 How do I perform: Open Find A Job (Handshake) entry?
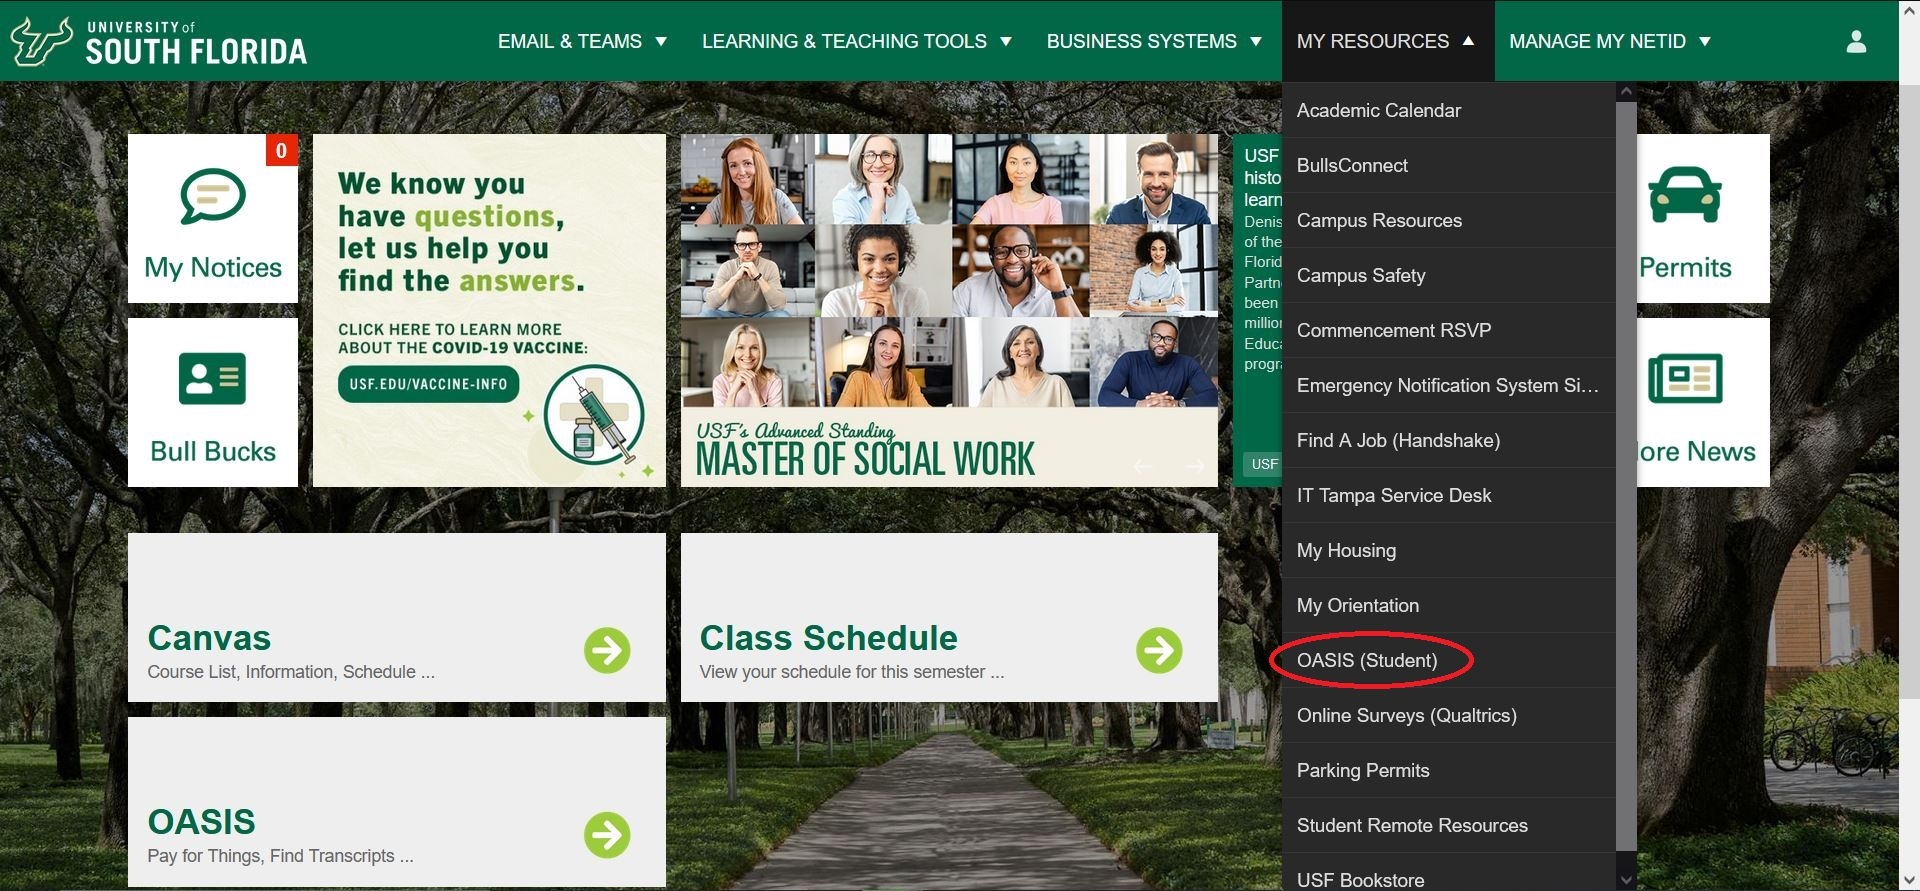pos(1398,440)
